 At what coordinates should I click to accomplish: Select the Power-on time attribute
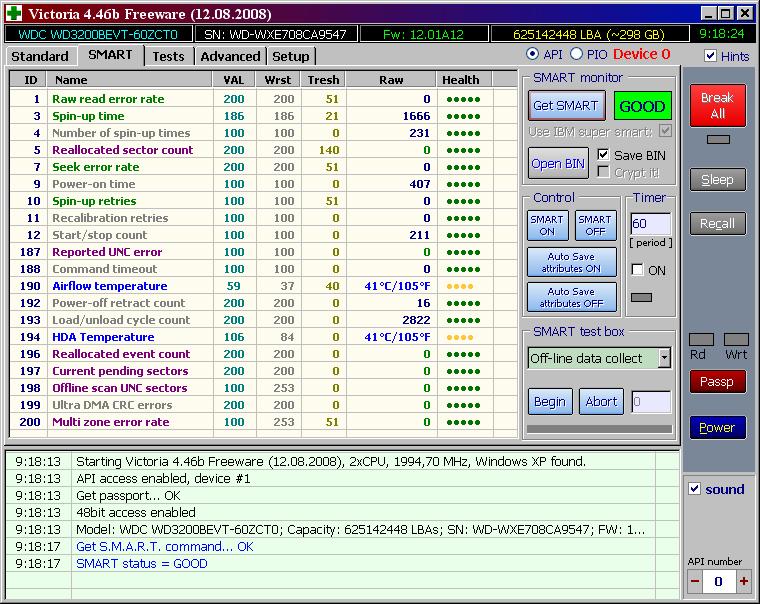tap(263, 184)
